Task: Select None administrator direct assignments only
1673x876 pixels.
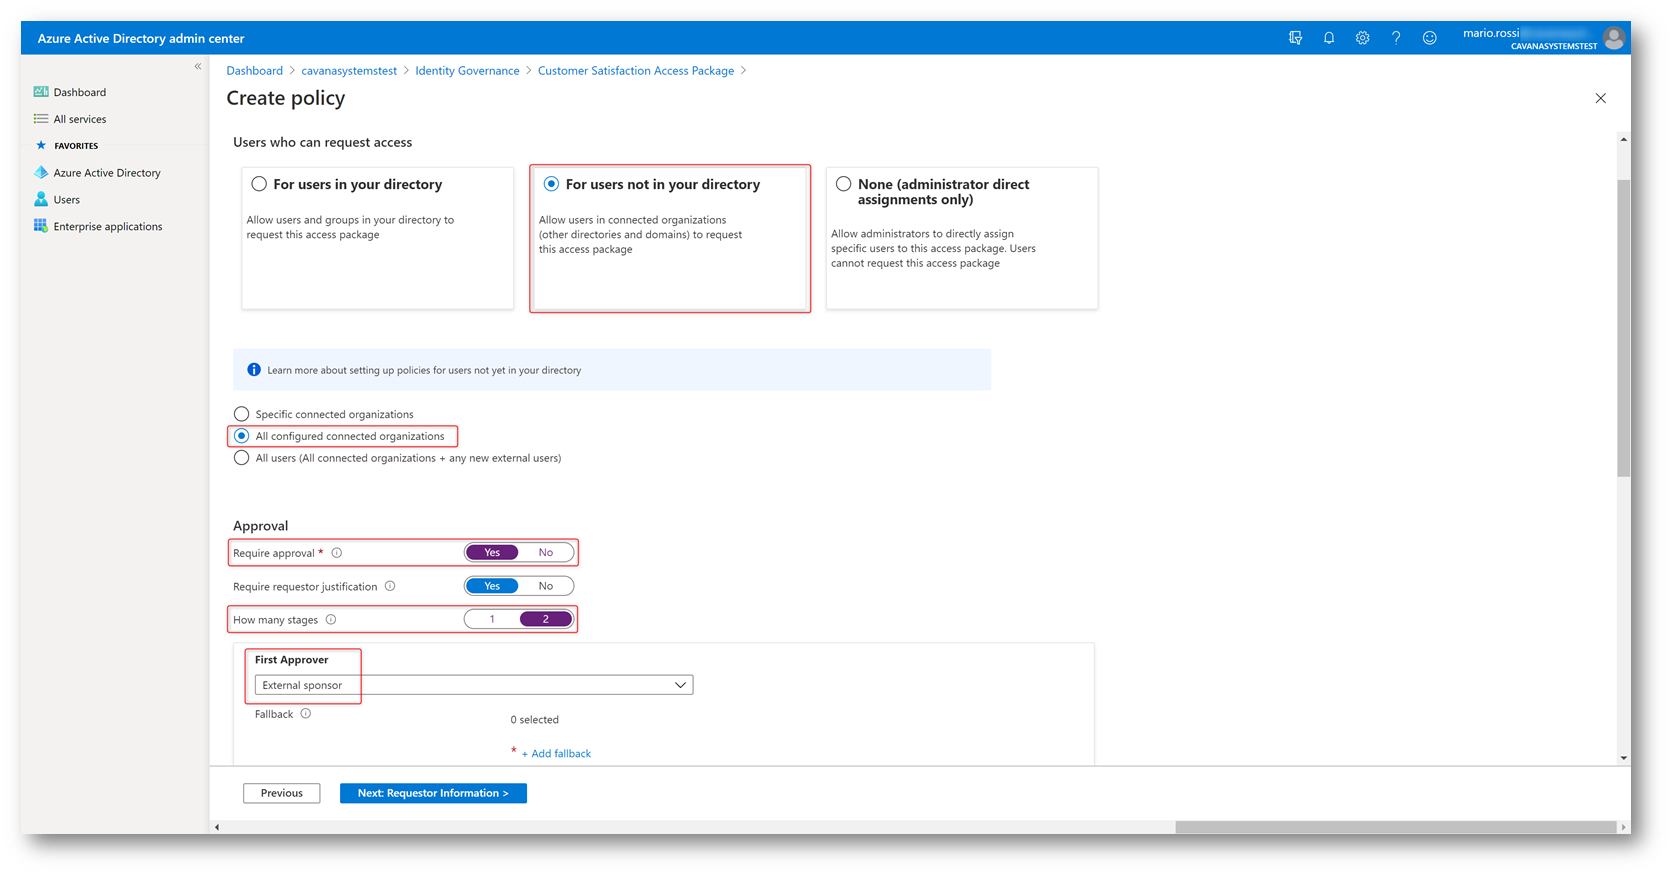Action: tap(844, 184)
